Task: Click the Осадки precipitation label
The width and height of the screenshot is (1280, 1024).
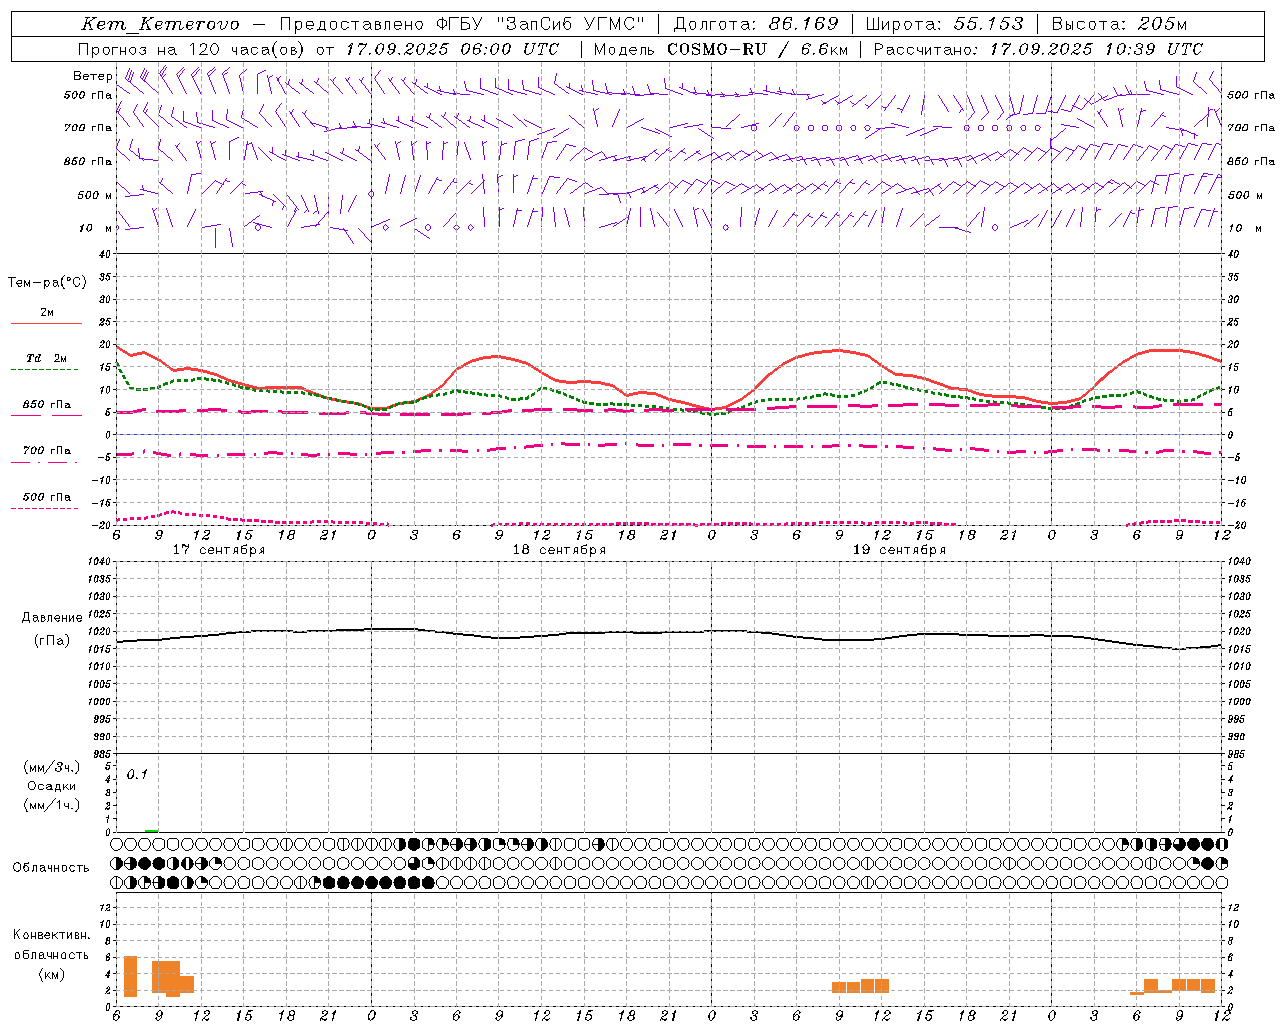Action: pyautogui.click(x=52, y=786)
